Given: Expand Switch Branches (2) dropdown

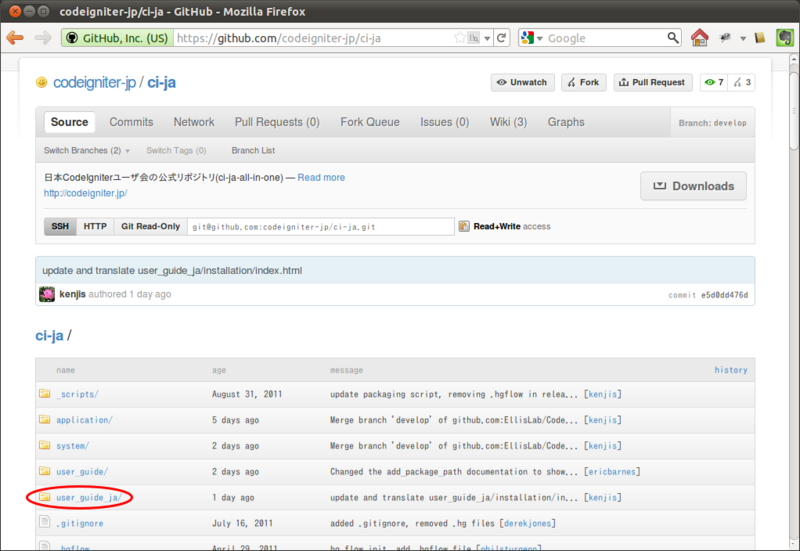Looking at the screenshot, I should click(x=87, y=151).
